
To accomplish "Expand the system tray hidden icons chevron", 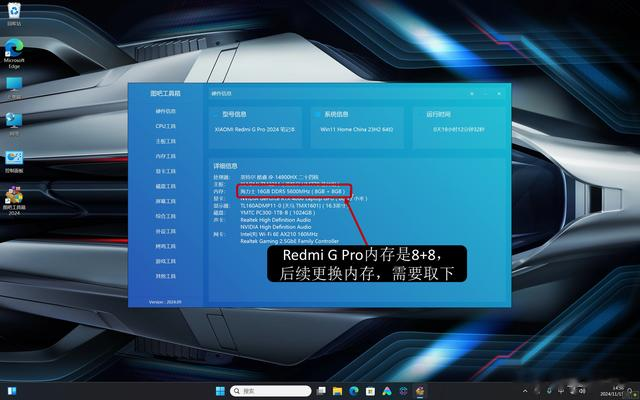I will [x=525, y=391].
